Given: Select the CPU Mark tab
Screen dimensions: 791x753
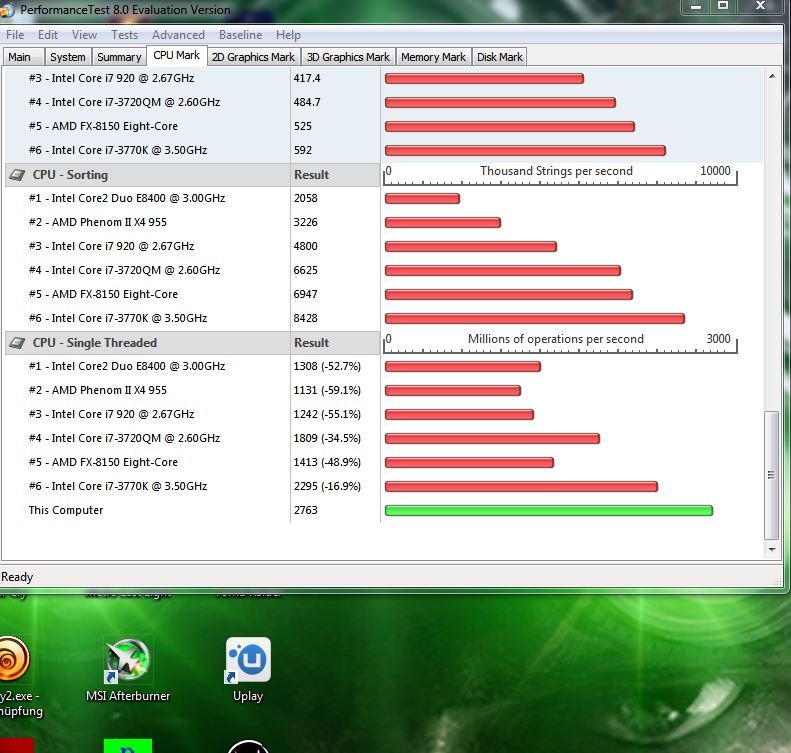Looking at the screenshot, I should pos(177,55).
